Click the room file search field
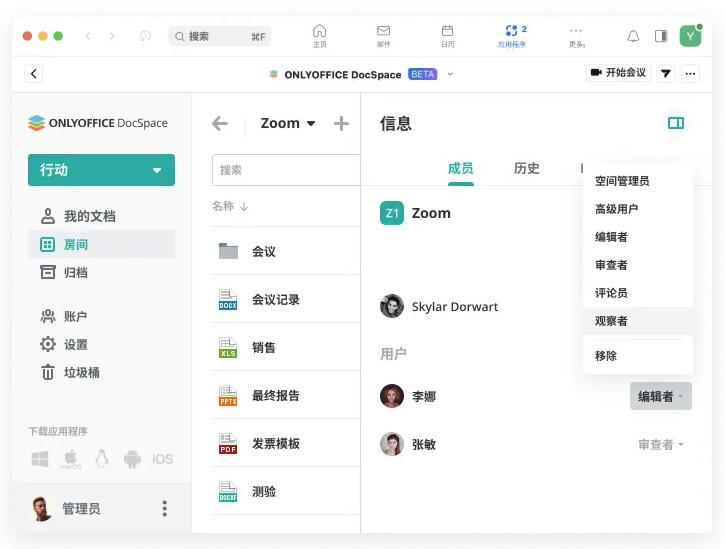The image size is (725, 549). click(286, 170)
